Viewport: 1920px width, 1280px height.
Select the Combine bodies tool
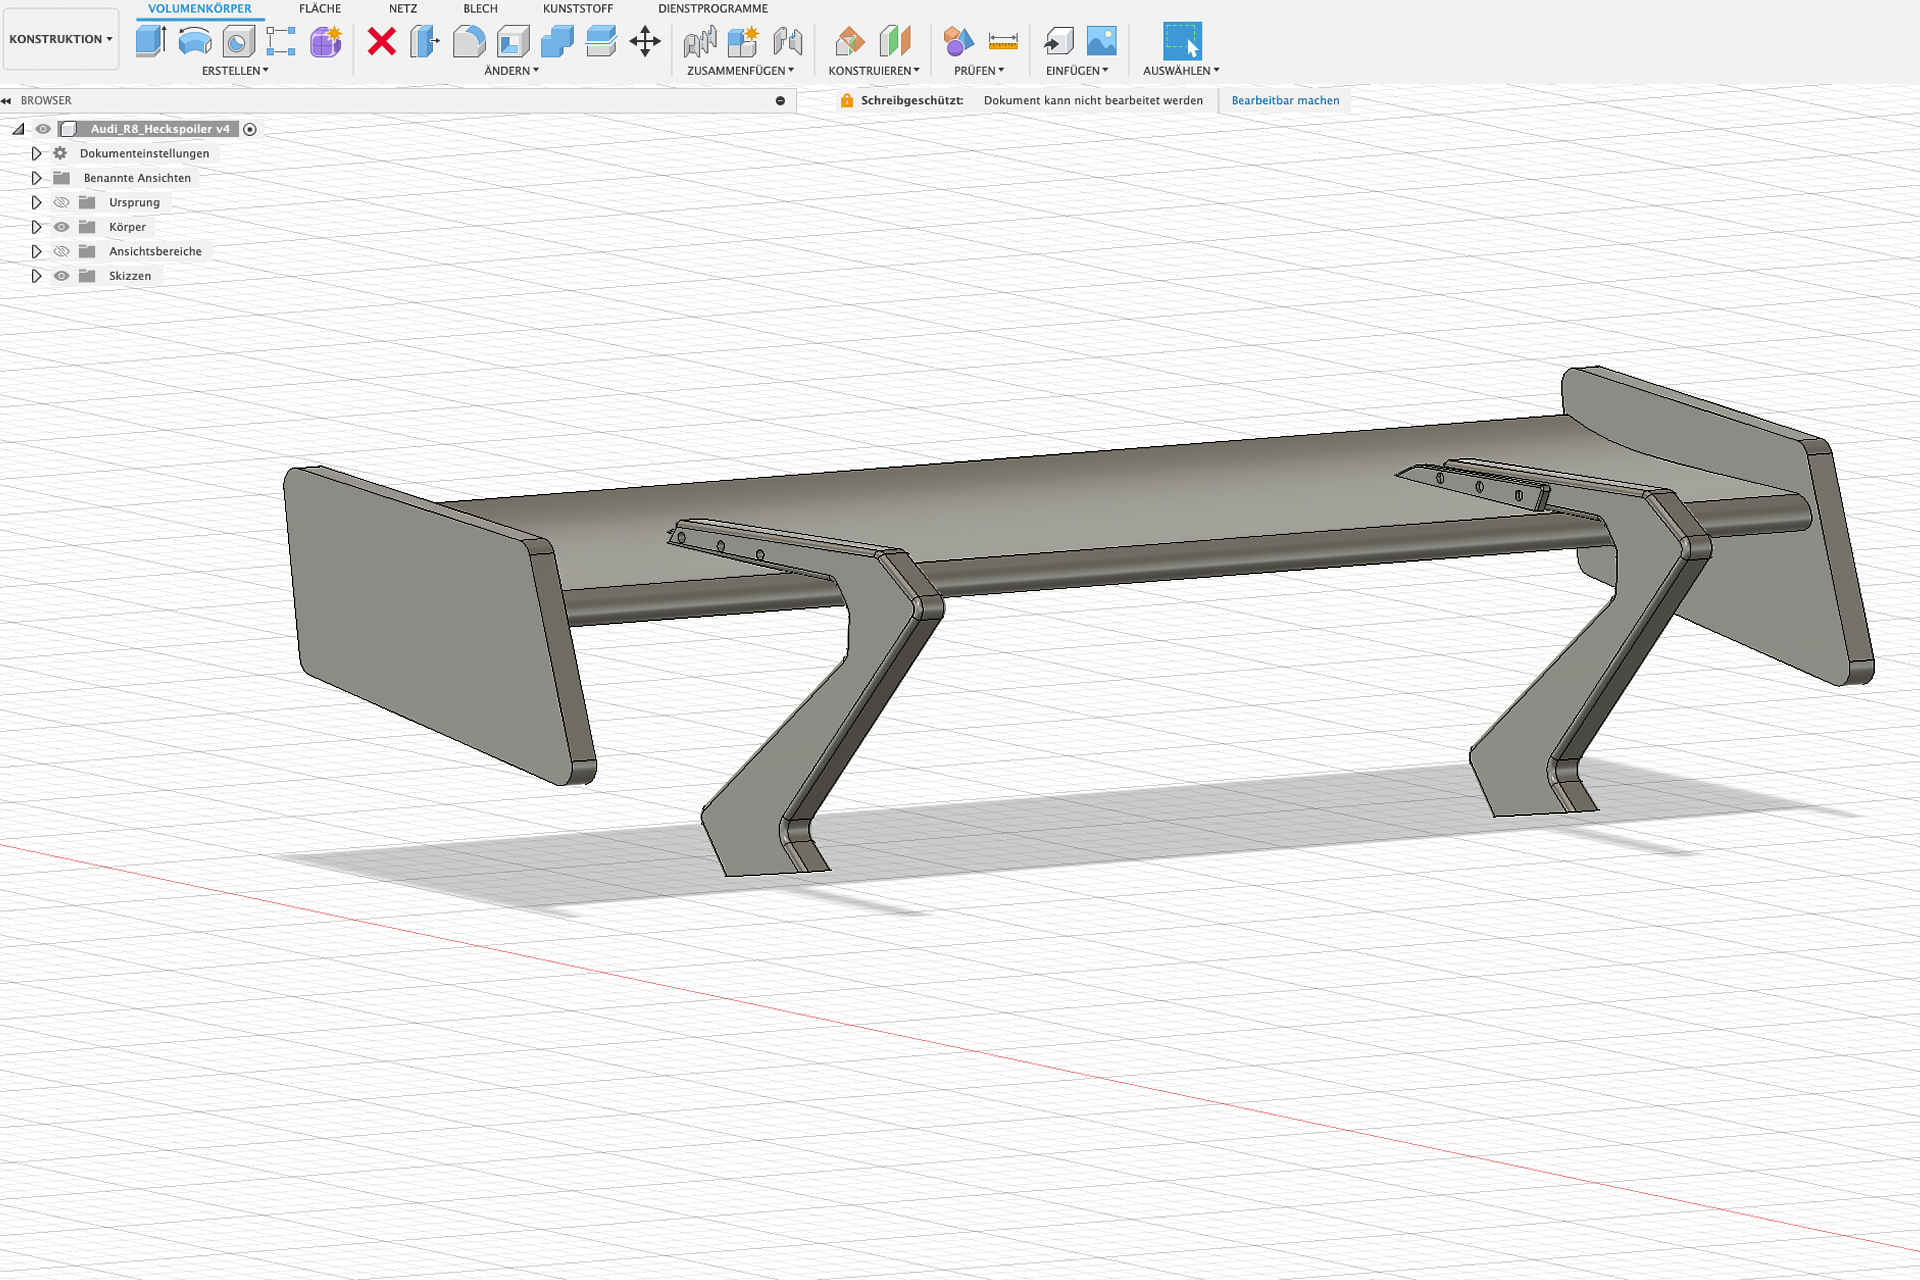(x=557, y=41)
